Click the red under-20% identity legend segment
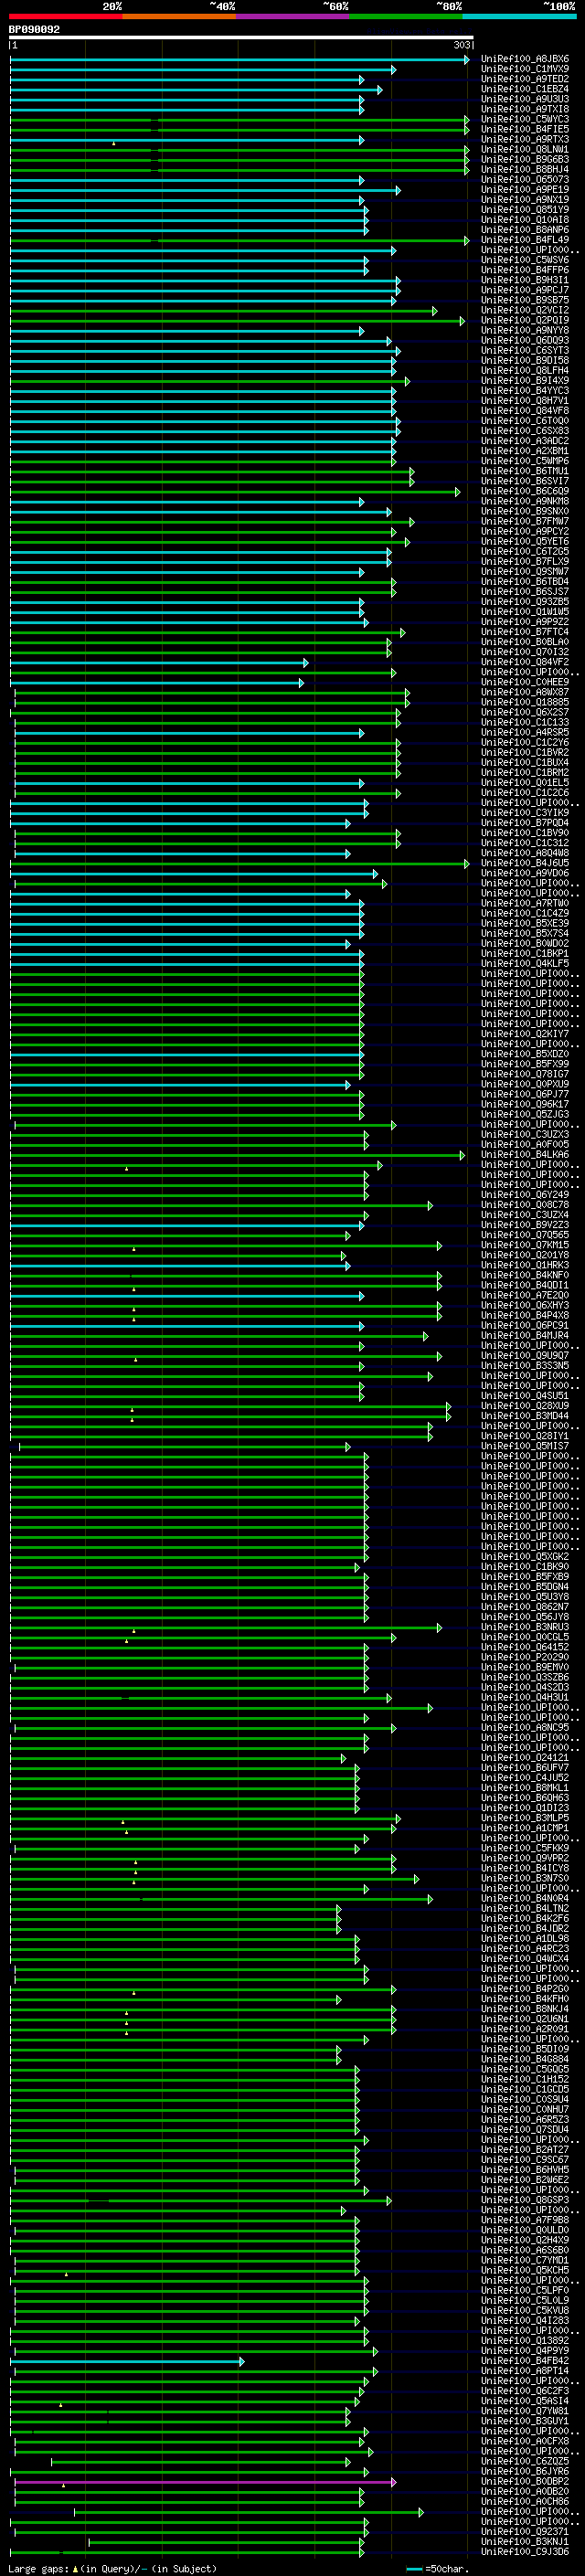Image resolution: width=585 pixels, height=2576 pixels. coord(65,16)
